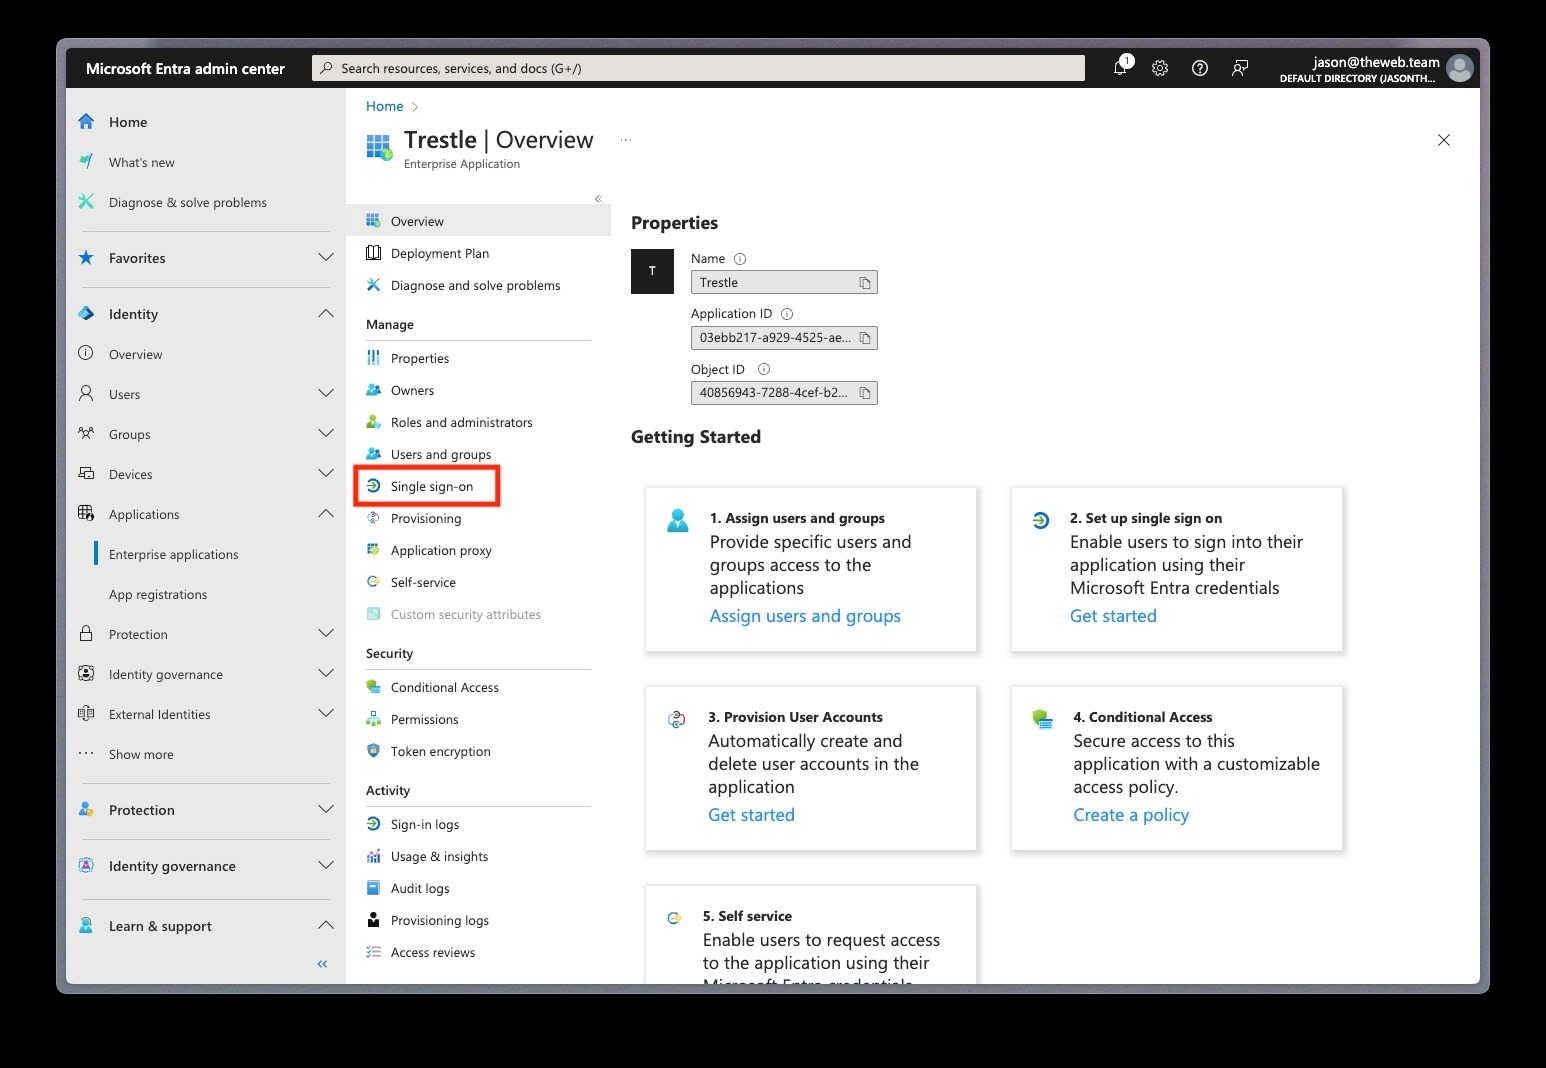Viewport: 1546px width, 1068px height.
Task: Open the help question mark icon
Action: [1200, 68]
